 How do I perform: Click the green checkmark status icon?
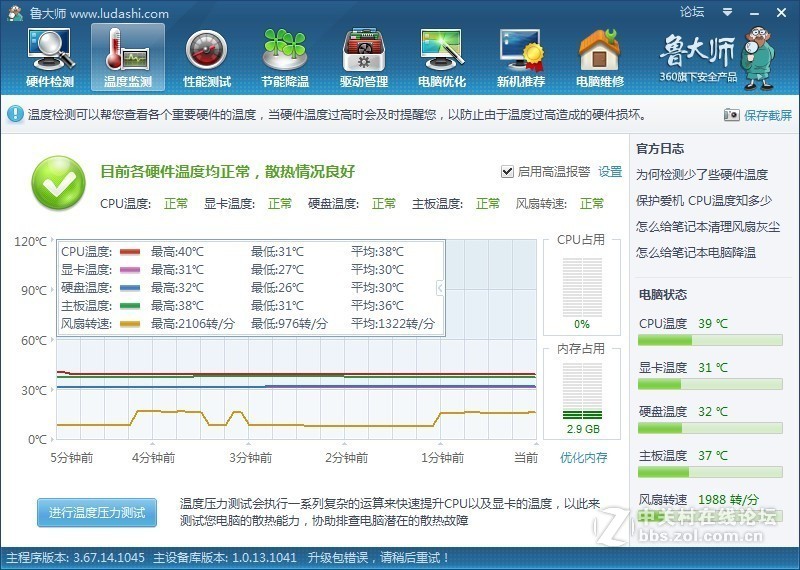tap(59, 183)
